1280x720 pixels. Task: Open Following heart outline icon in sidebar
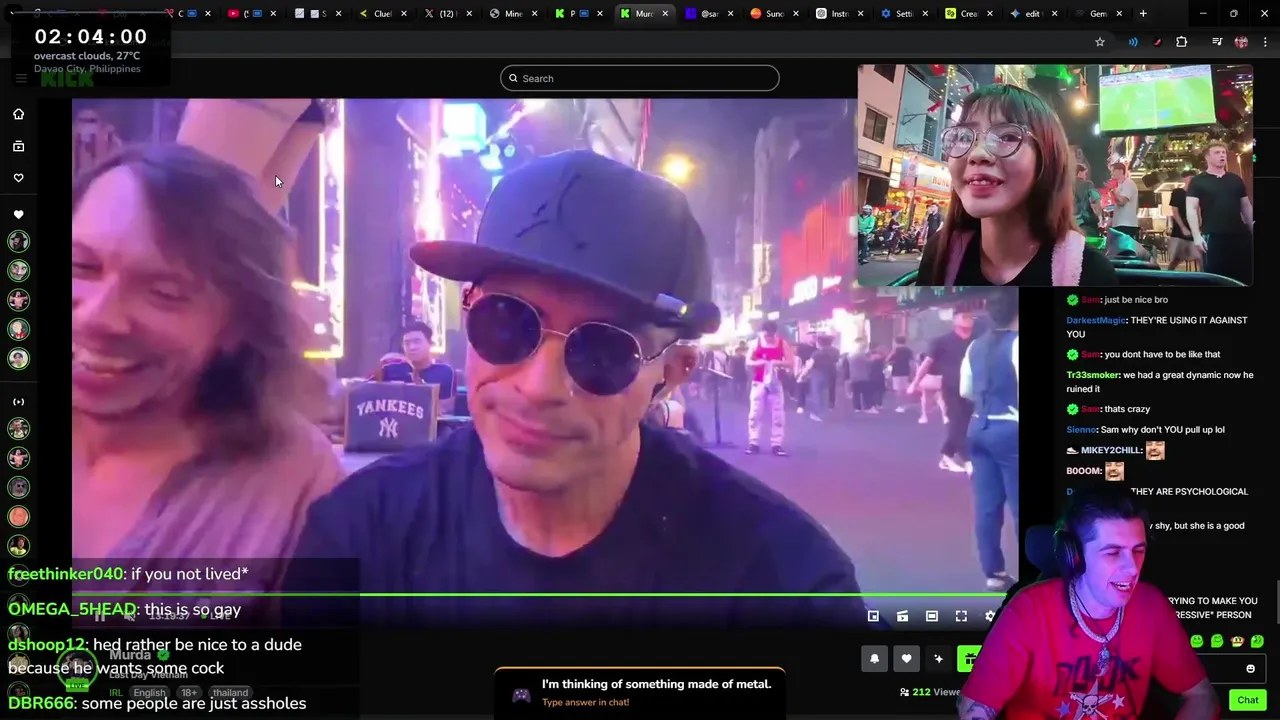[x=18, y=178]
